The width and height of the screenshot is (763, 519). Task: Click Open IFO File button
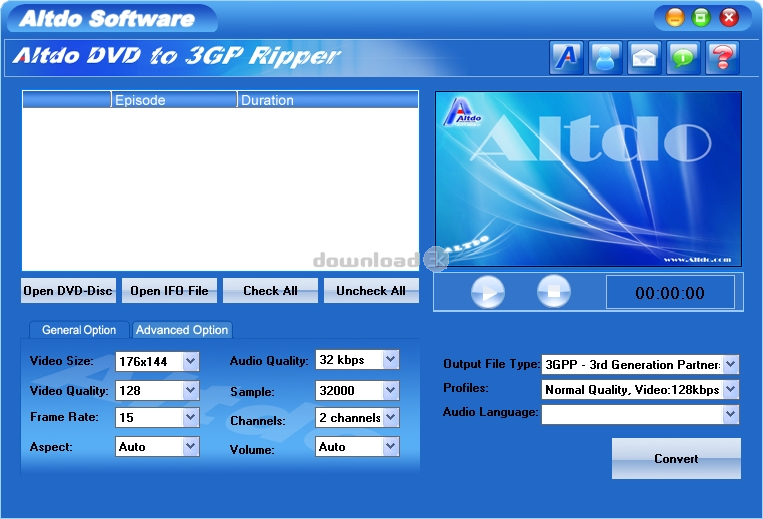tap(169, 291)
